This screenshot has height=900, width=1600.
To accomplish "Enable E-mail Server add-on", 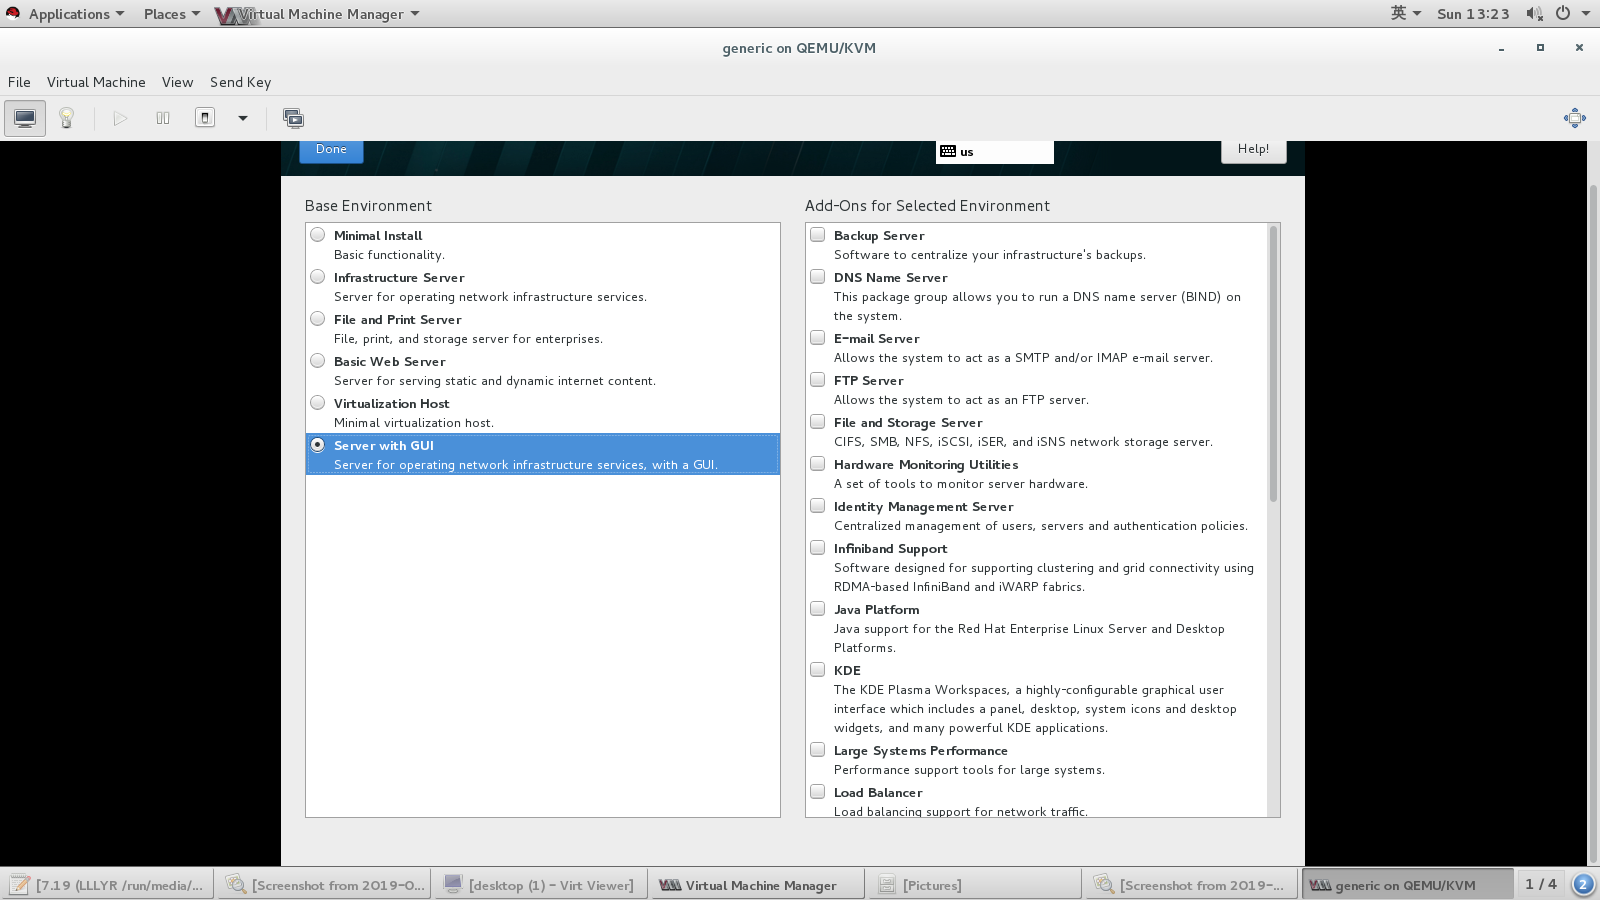I will [817, 338].
